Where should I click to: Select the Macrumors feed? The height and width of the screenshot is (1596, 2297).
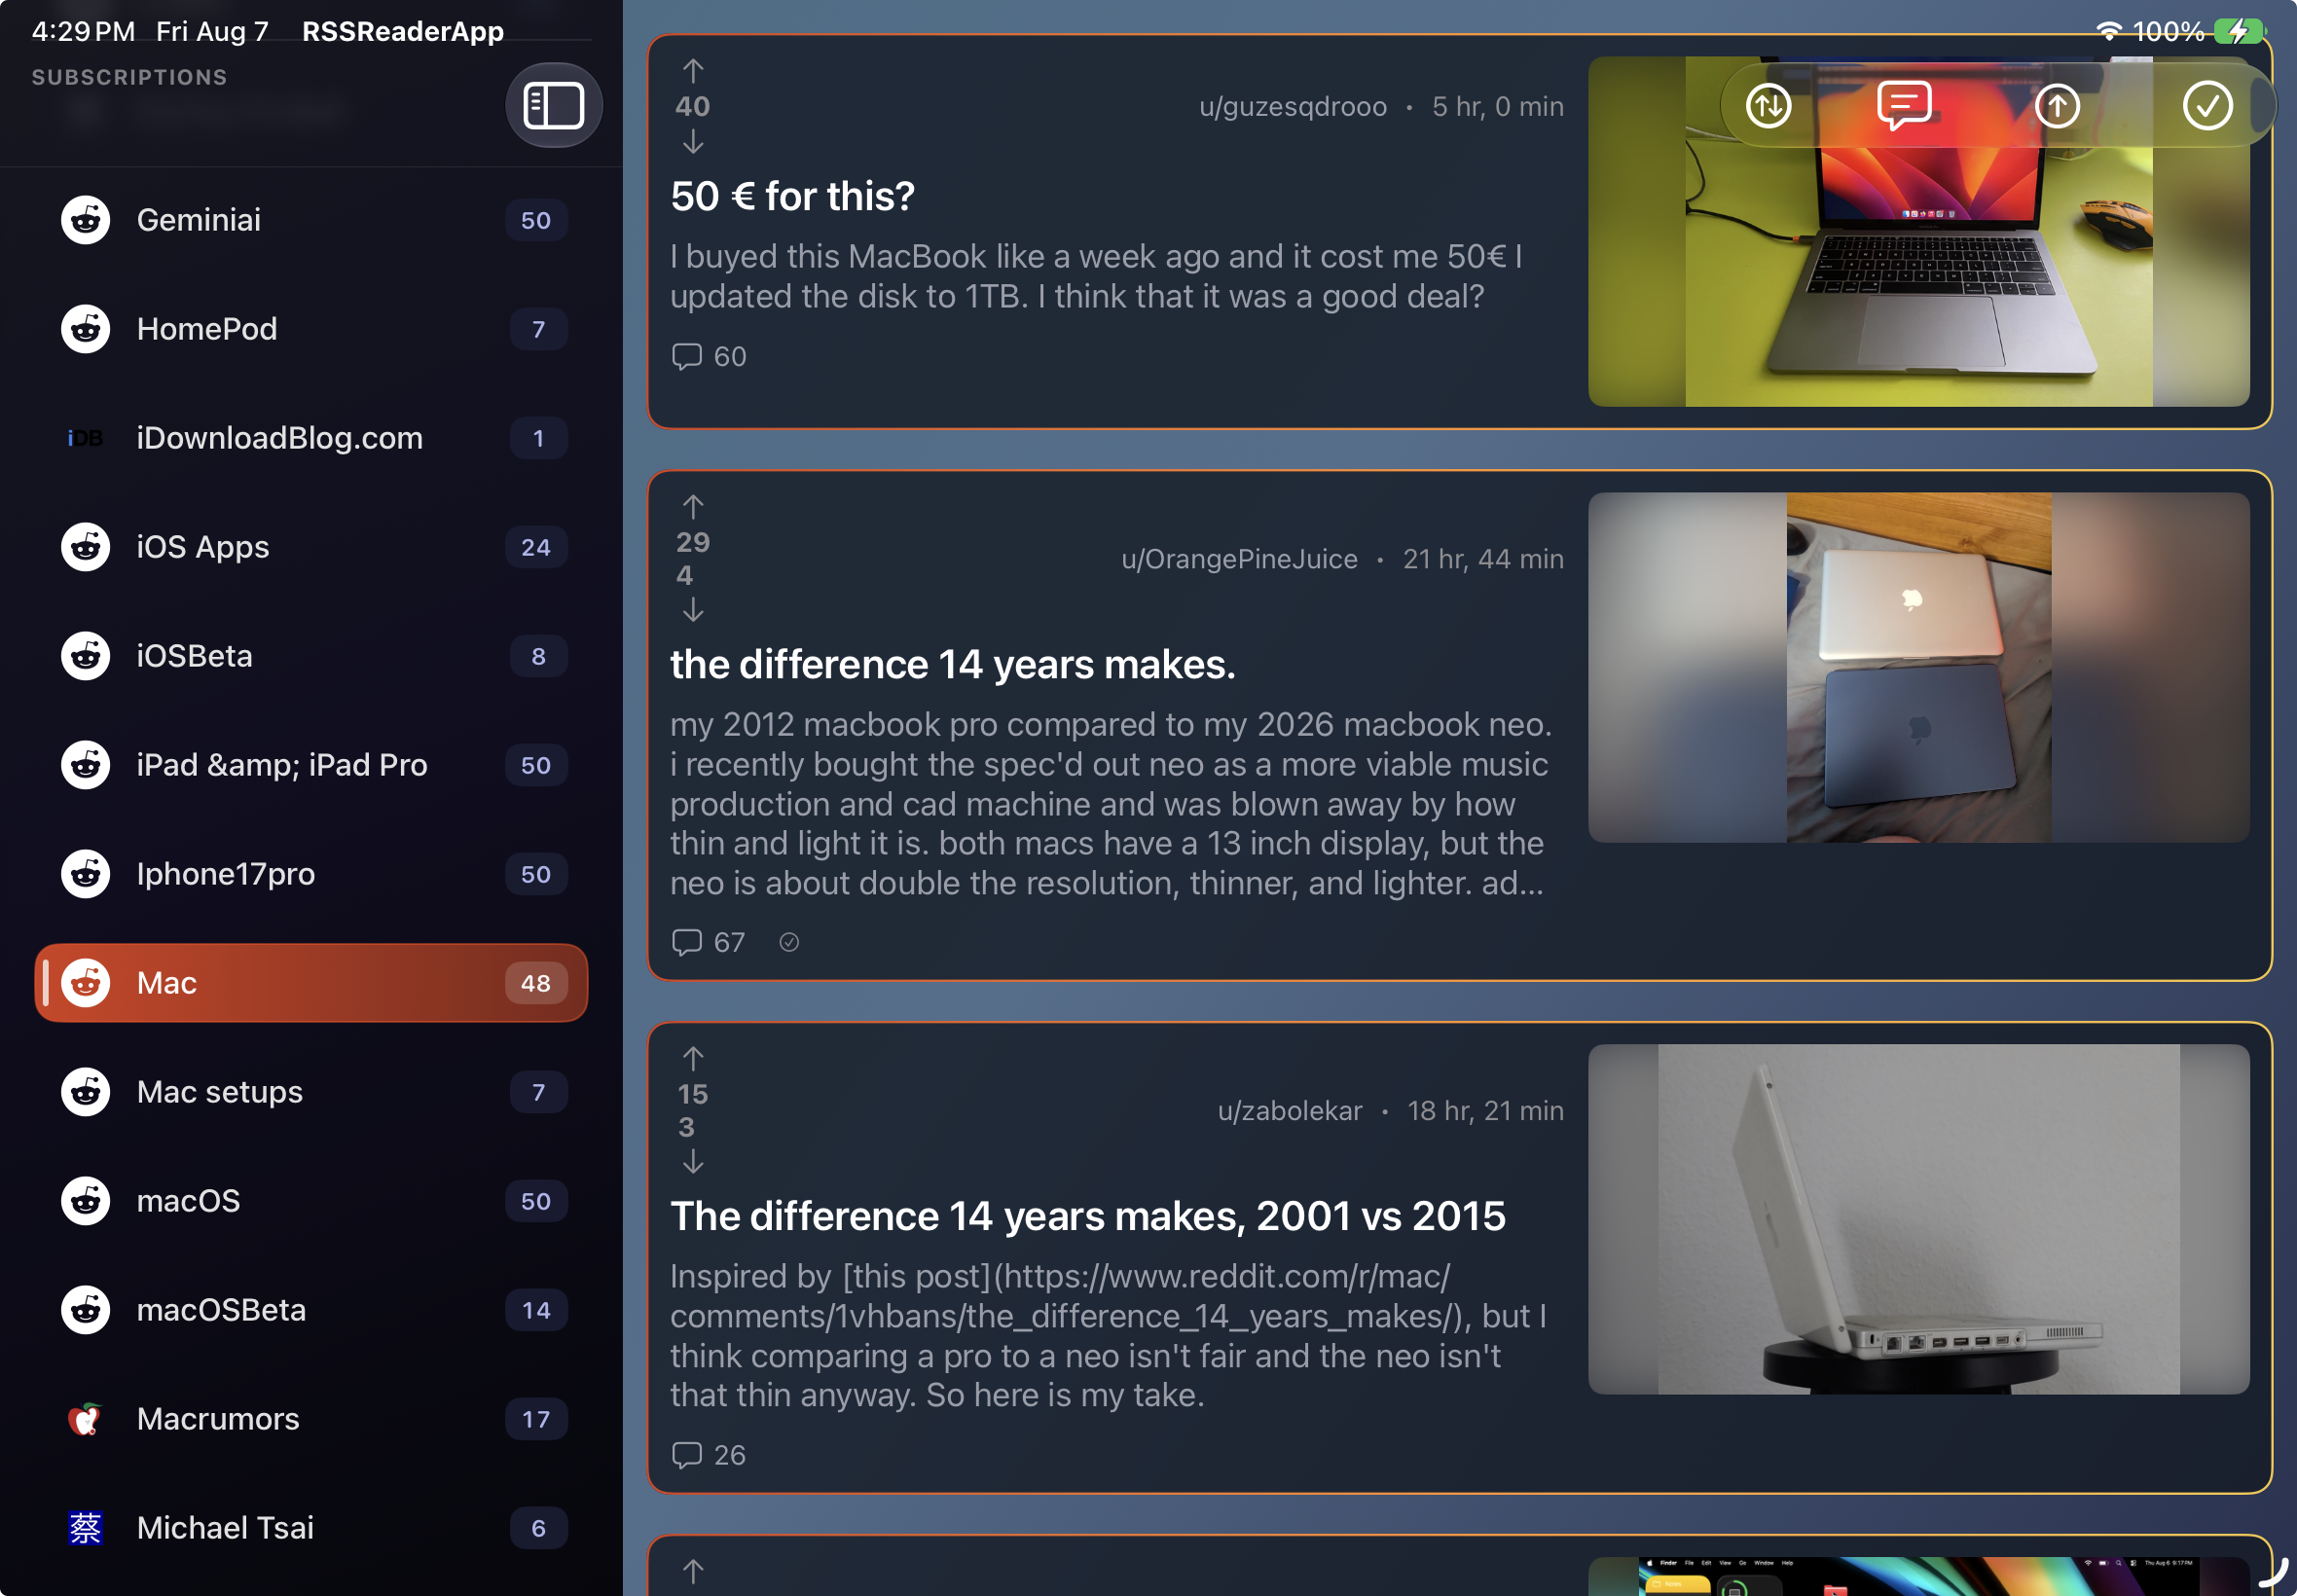tap(311, 1419)
